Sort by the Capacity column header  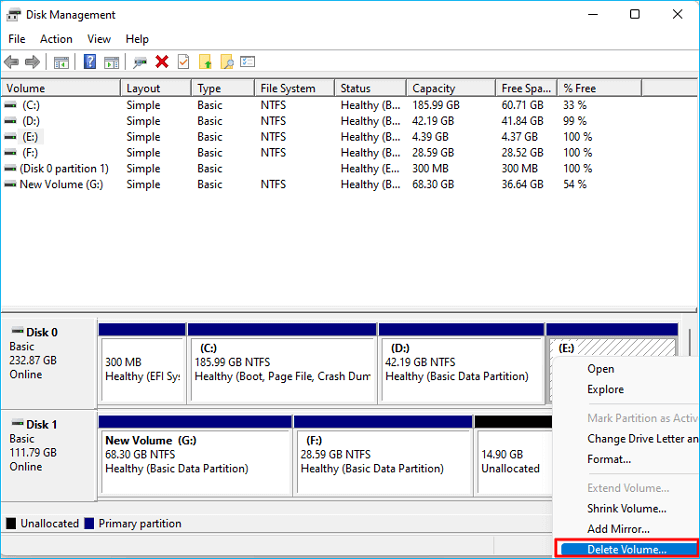point(433,88)
